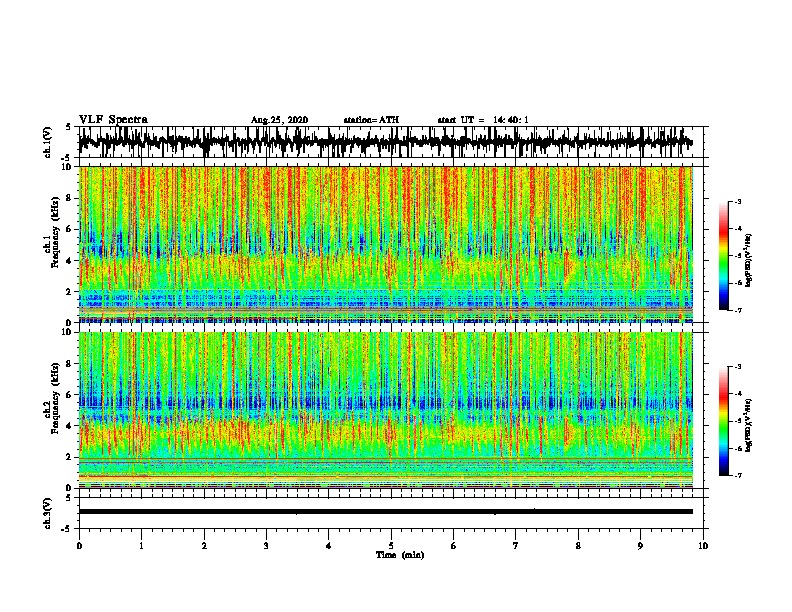Click time axis tick label "10"

[x=703, y=546]
